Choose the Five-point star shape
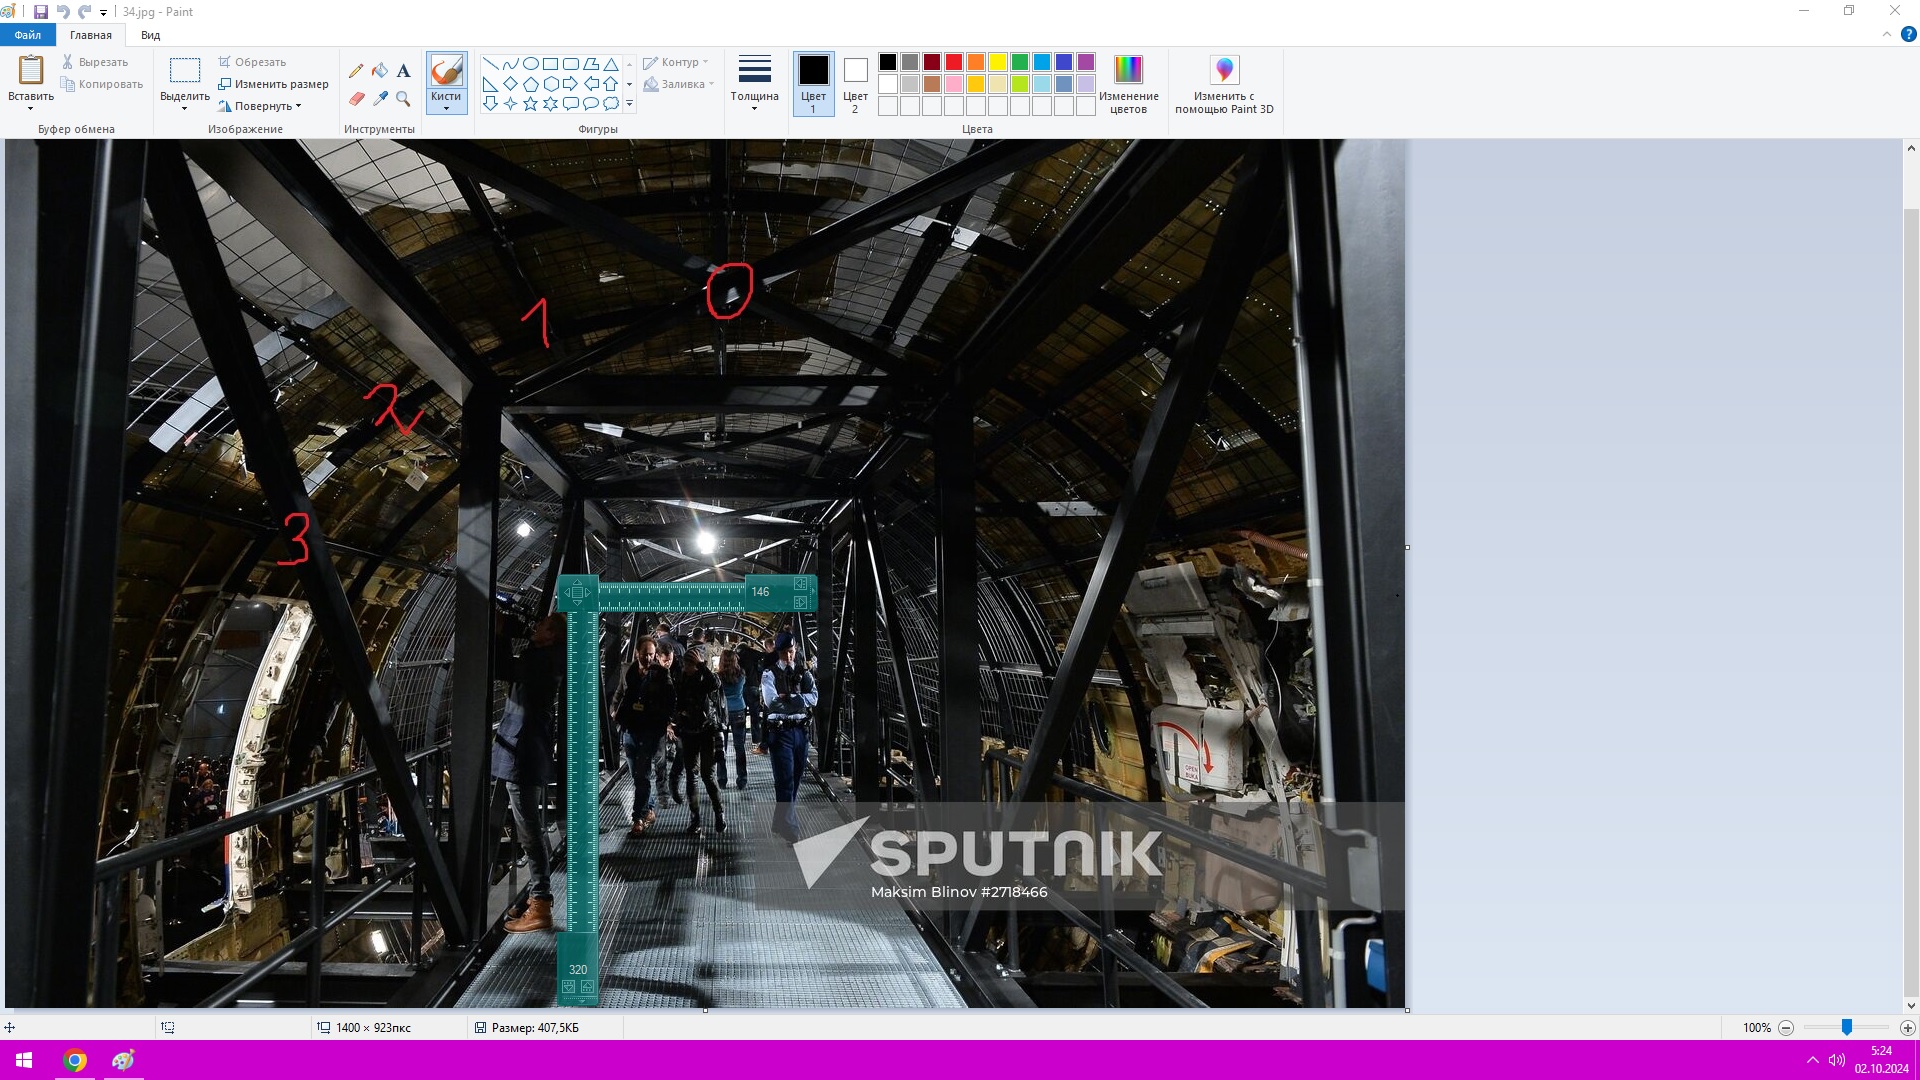Viewport: 1920px width, 1080px height. tap(530, 103)
